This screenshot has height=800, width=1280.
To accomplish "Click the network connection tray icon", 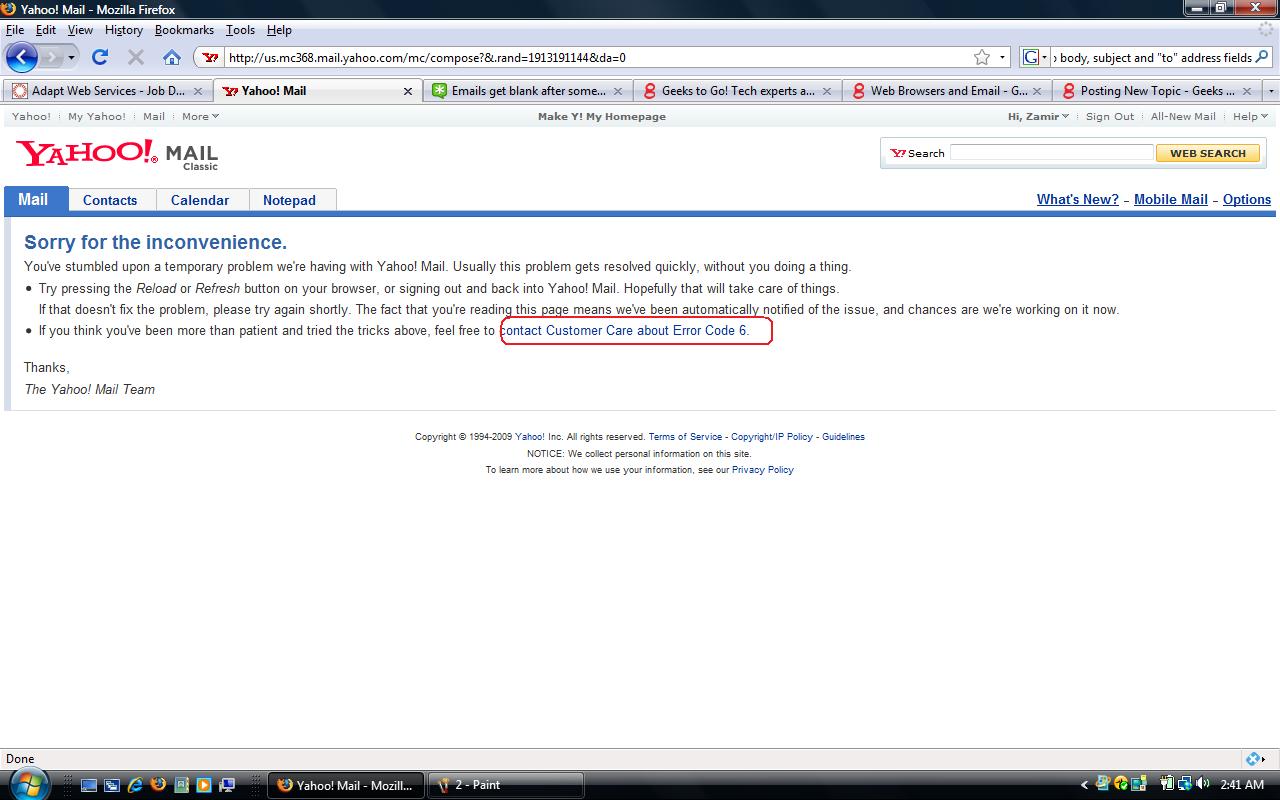I will click(x=1185, y=784).
